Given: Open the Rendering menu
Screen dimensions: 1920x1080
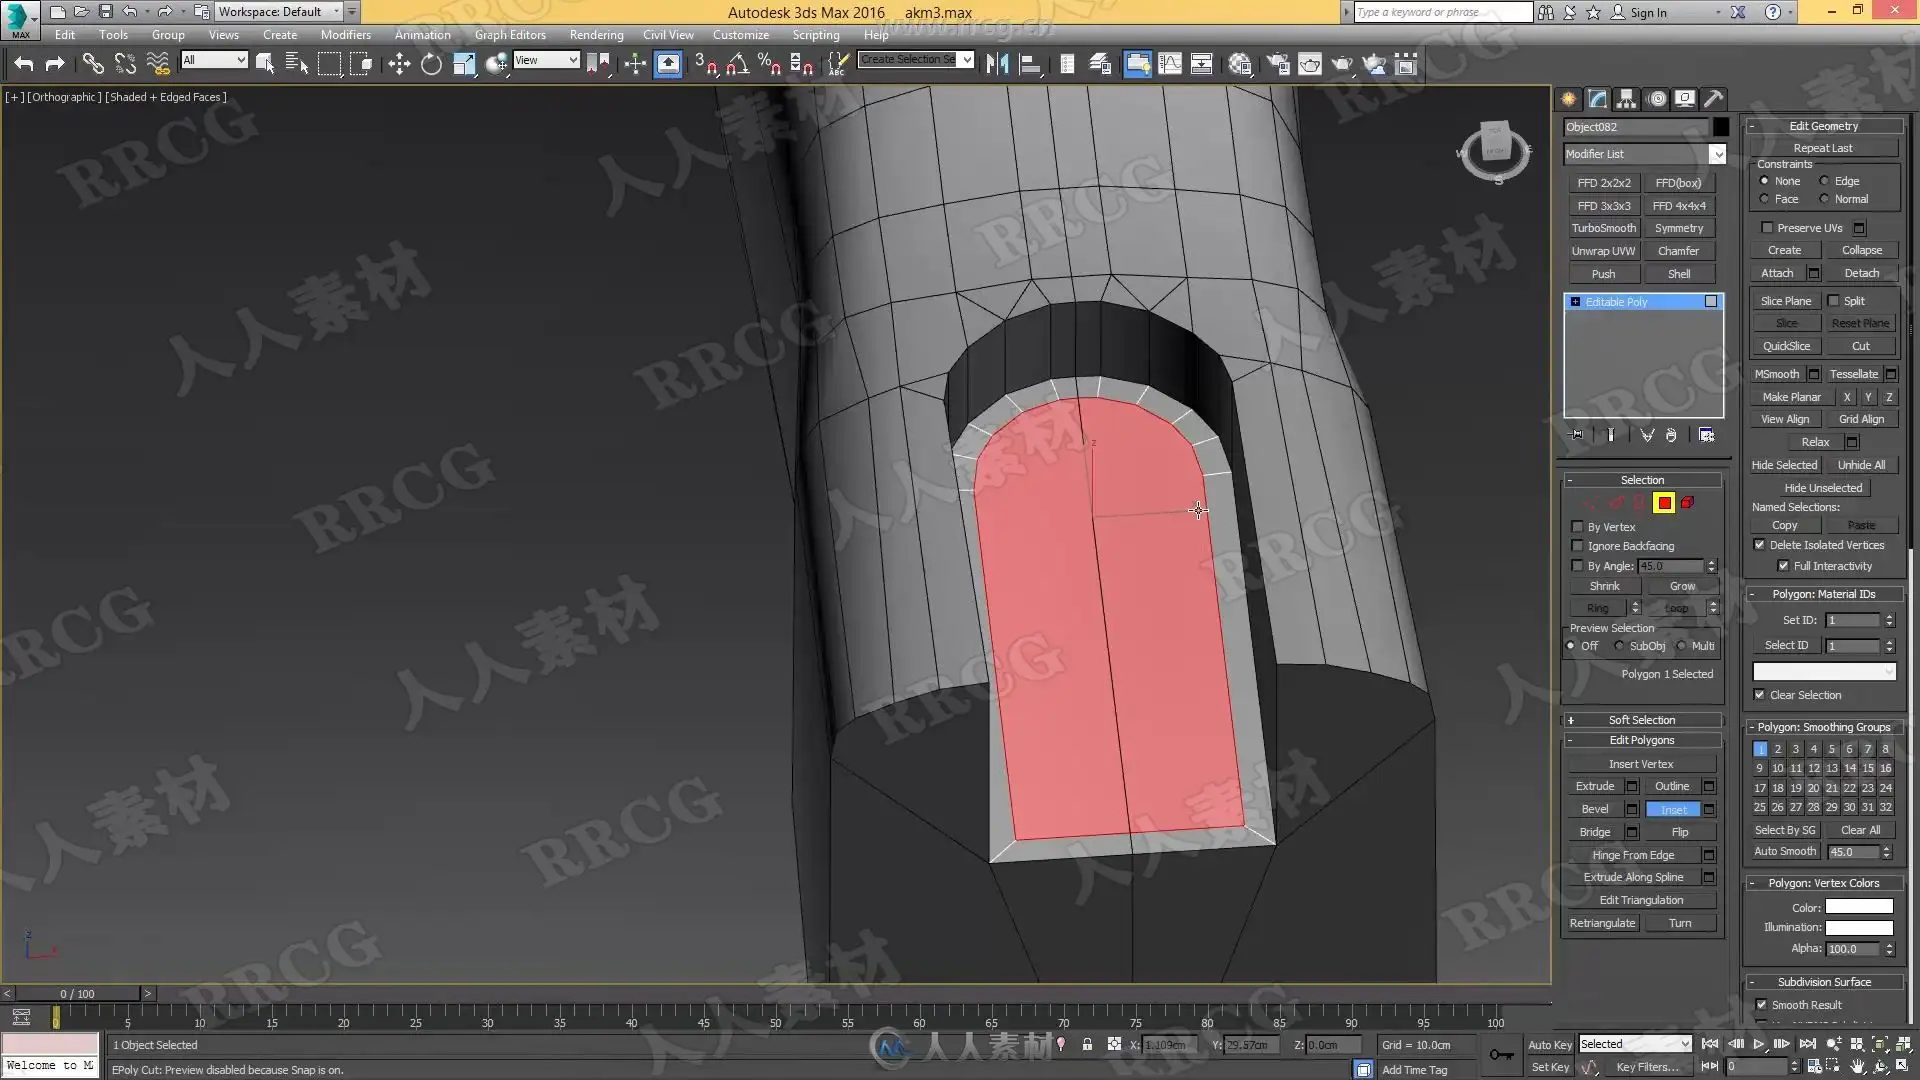Looking at the screenshot, I should (596, 35).
